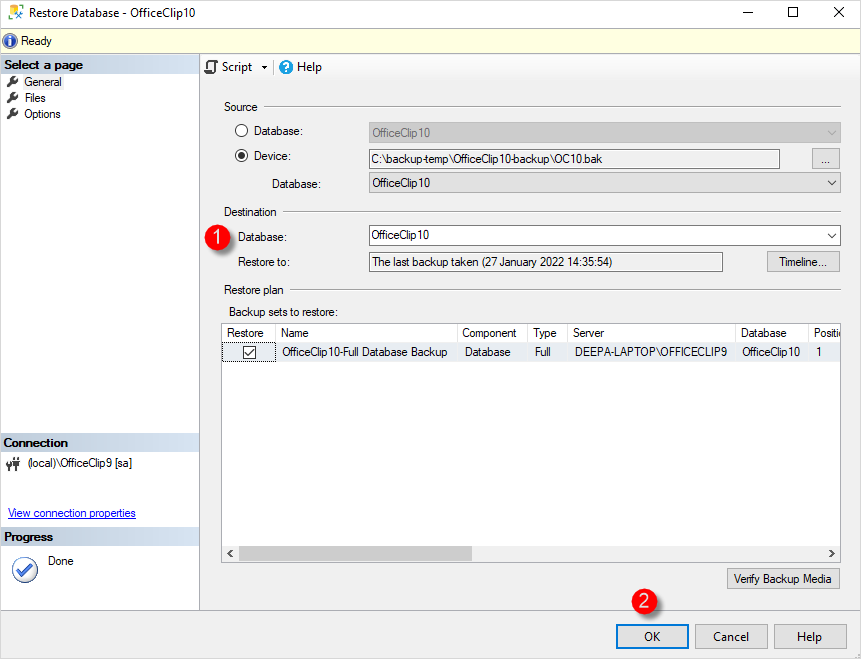Image resolution: width=861 pixels, height=659 pixels.
Task: Click the Restore to text field
Action: click(x=545, y=262)
